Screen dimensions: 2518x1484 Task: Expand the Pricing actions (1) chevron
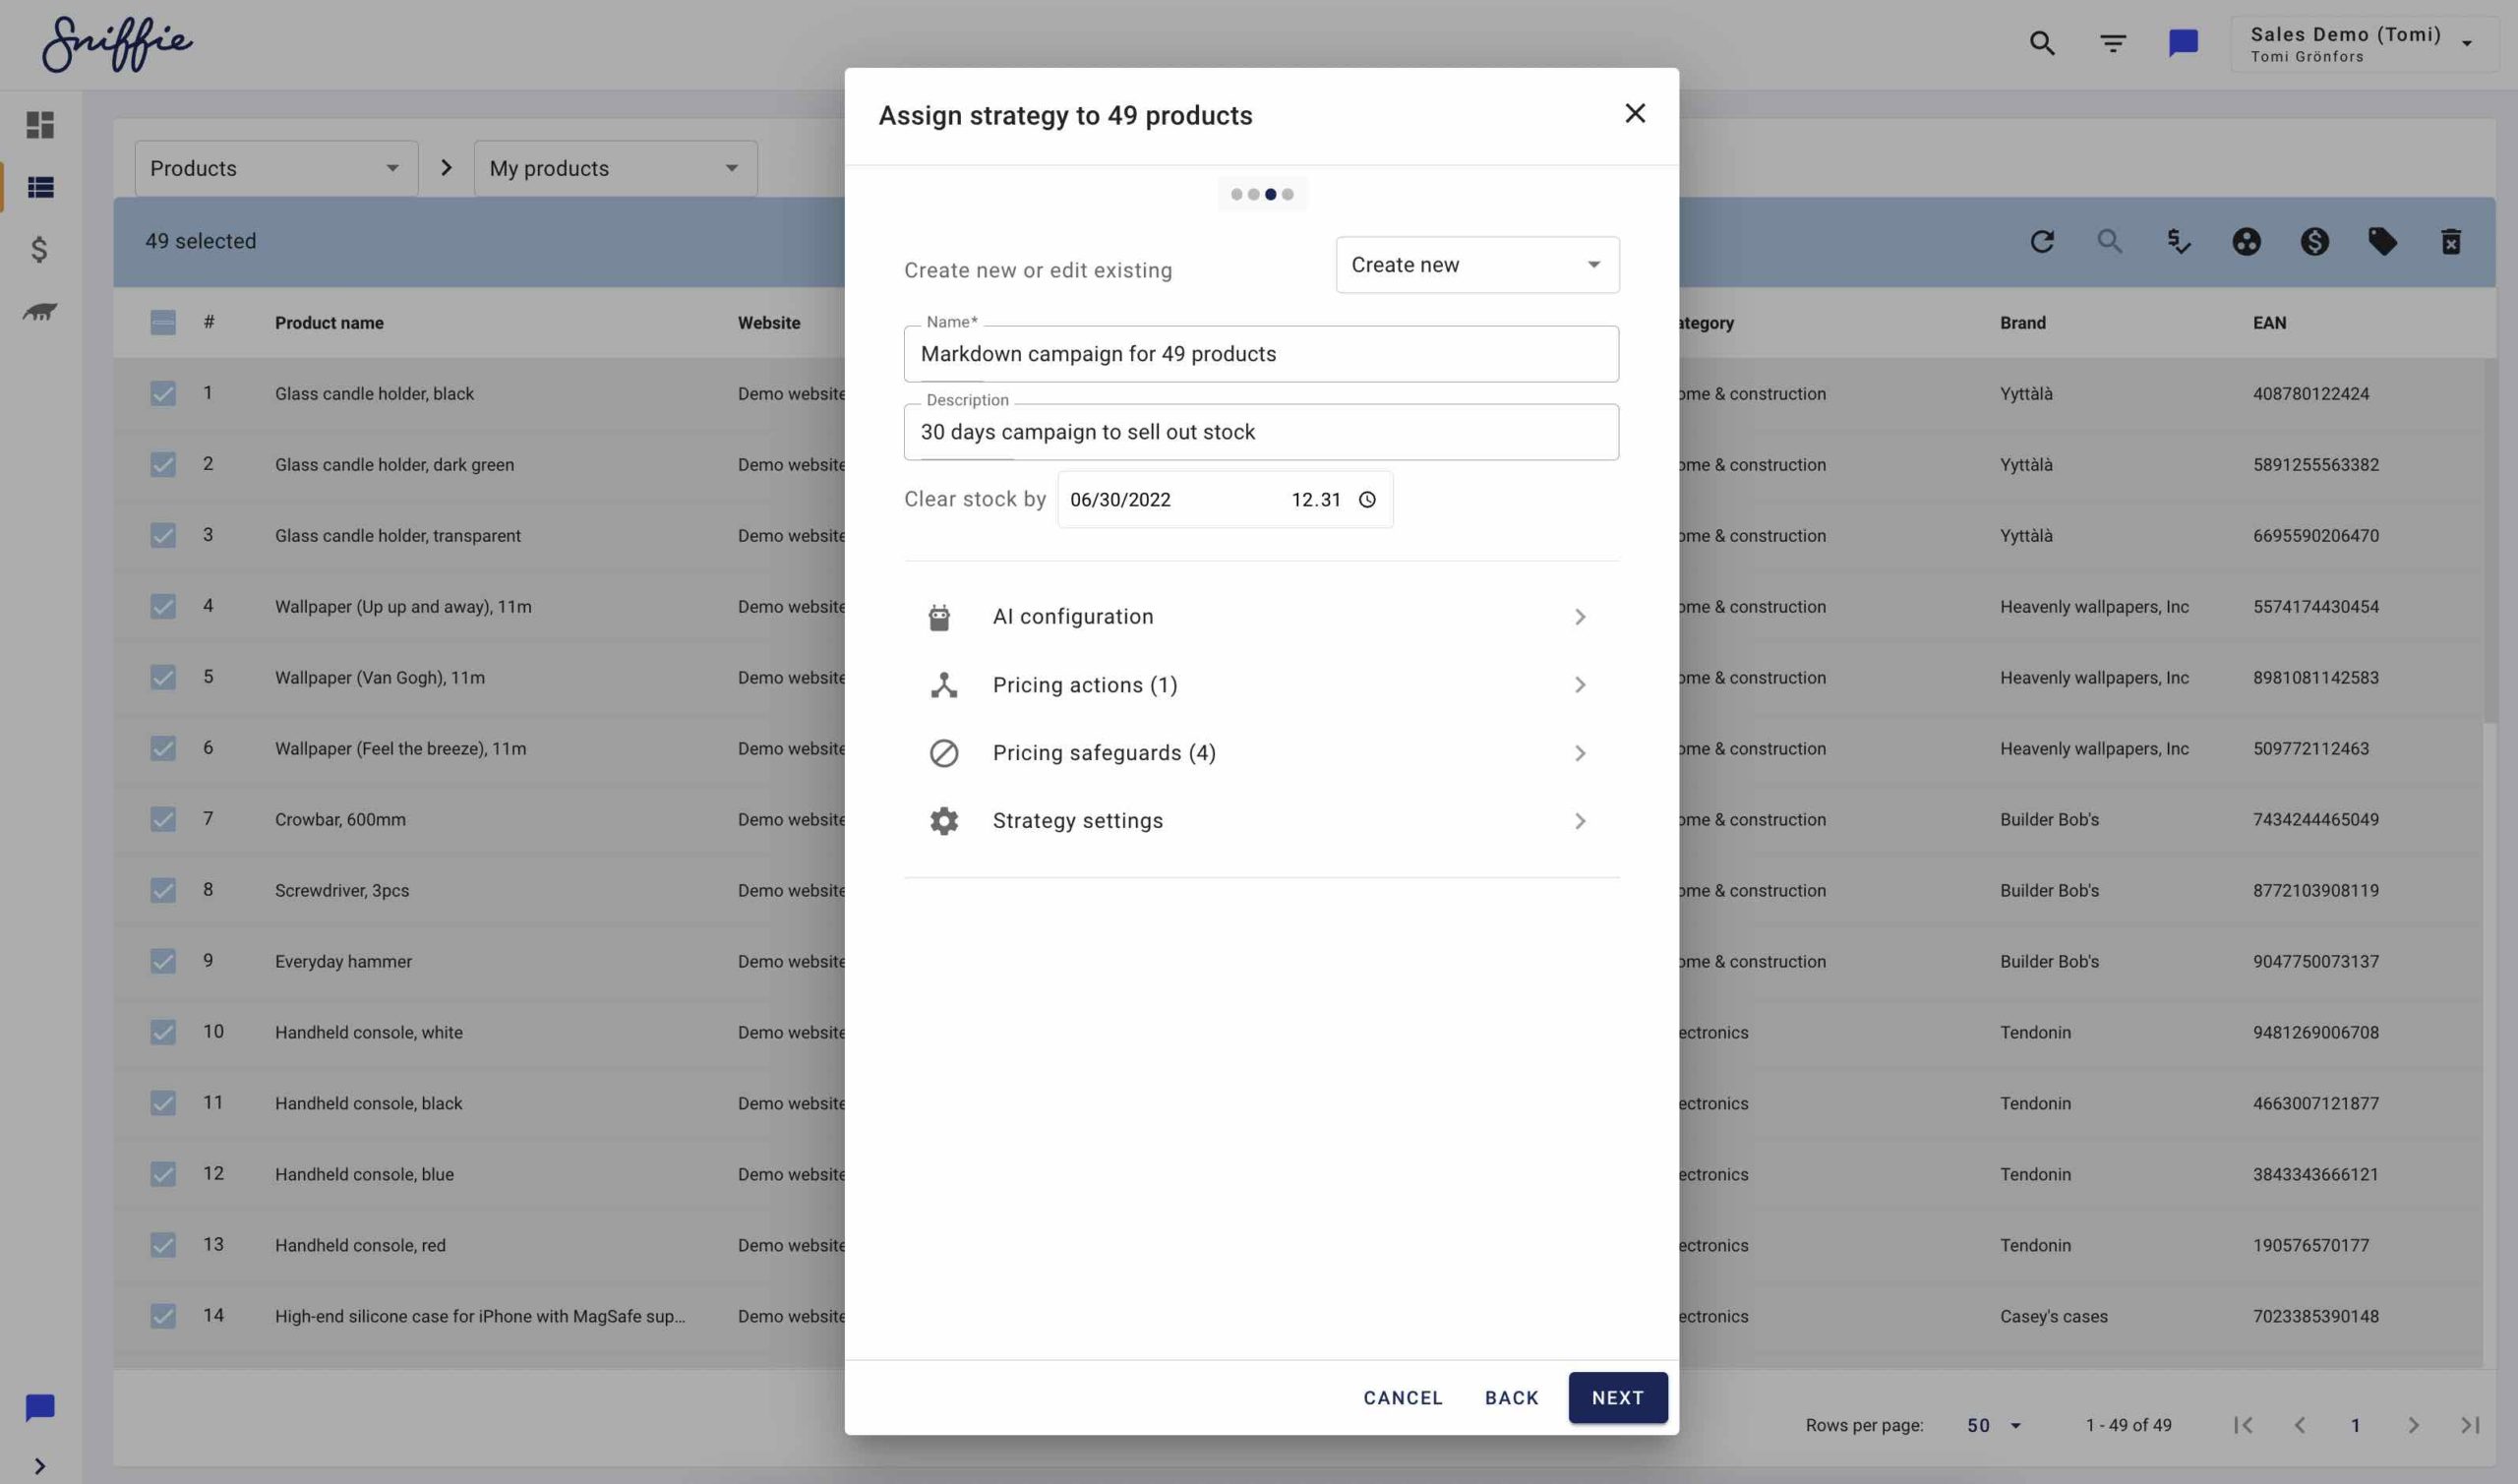pos(1580,685)
